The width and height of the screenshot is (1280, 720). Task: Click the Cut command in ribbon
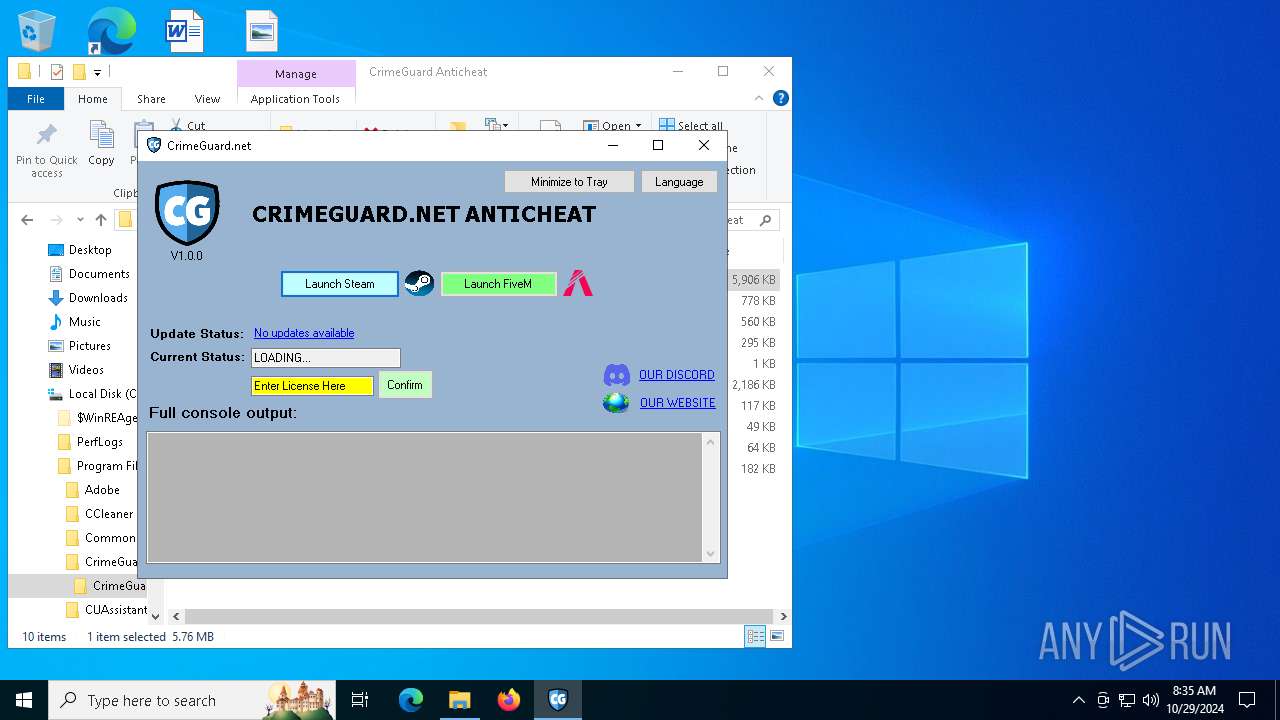[187, 125]
